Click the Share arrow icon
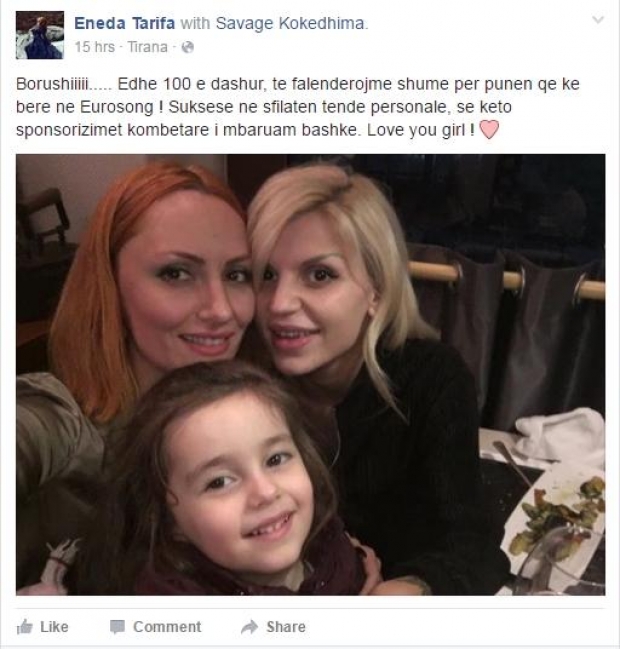 pyautogui.click(x=249, y=627)
